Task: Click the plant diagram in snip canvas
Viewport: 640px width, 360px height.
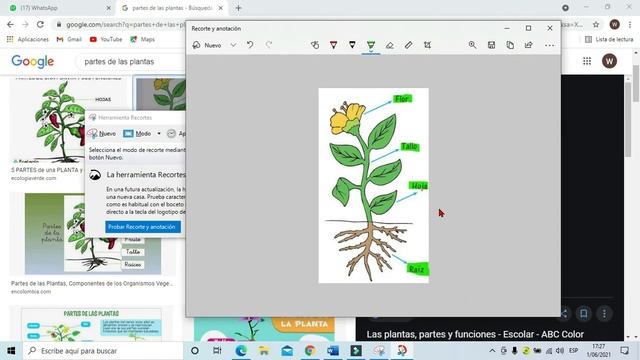Action: (373, 185)
